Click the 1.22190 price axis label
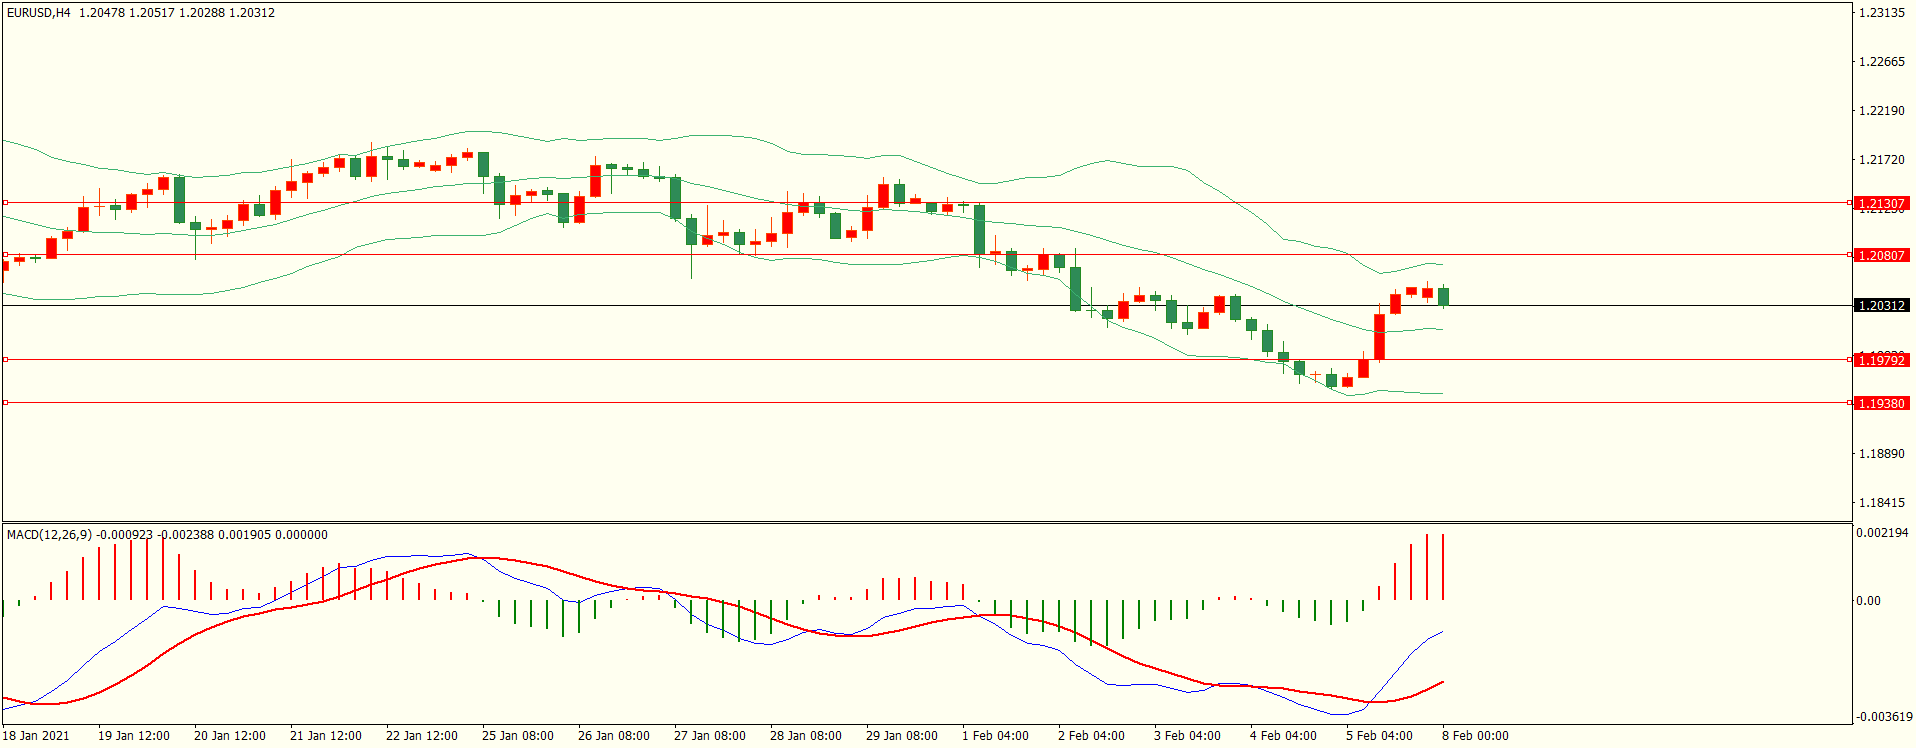The width and height of the screenshot is (1916, 748). coord(1881,111)
